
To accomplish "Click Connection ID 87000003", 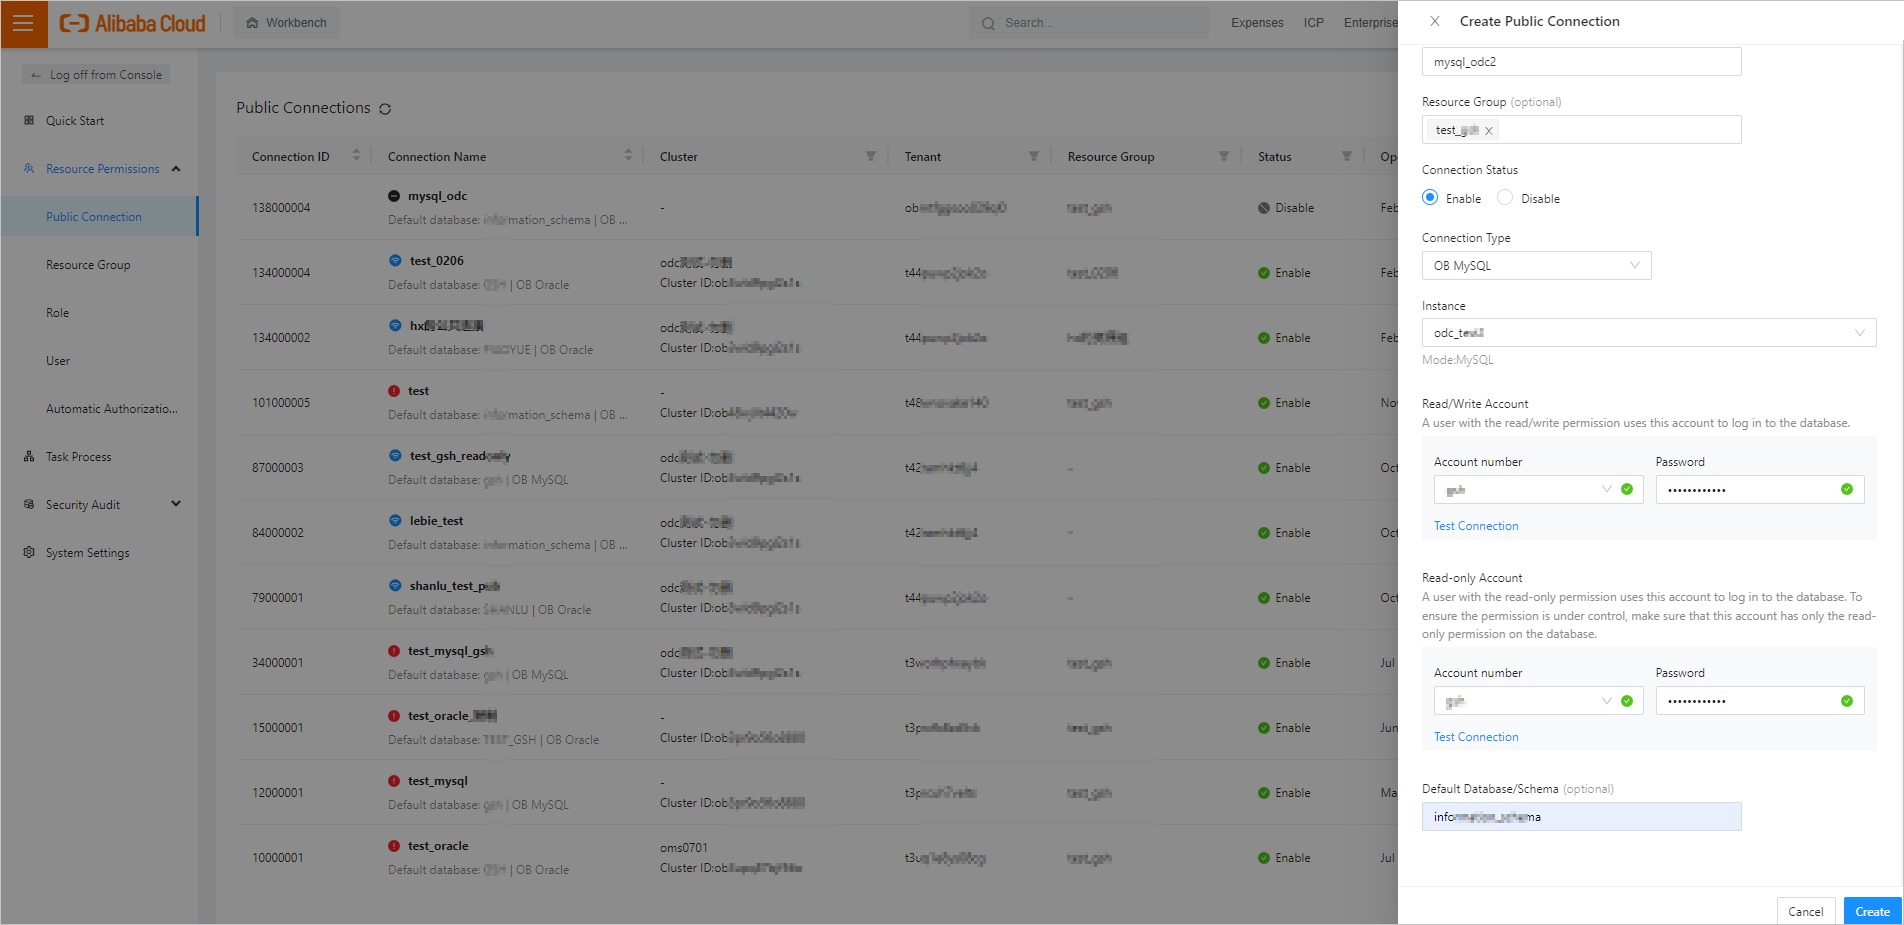I will 278,468.
